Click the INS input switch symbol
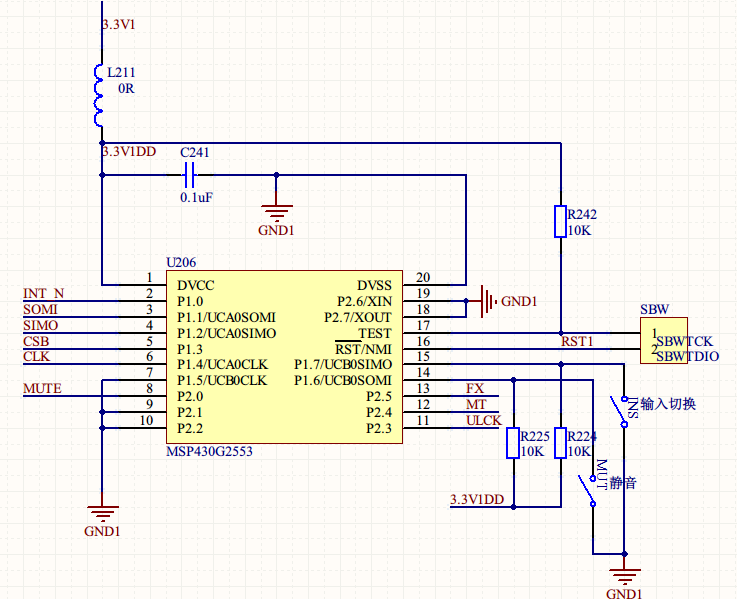 coord(619,411)
